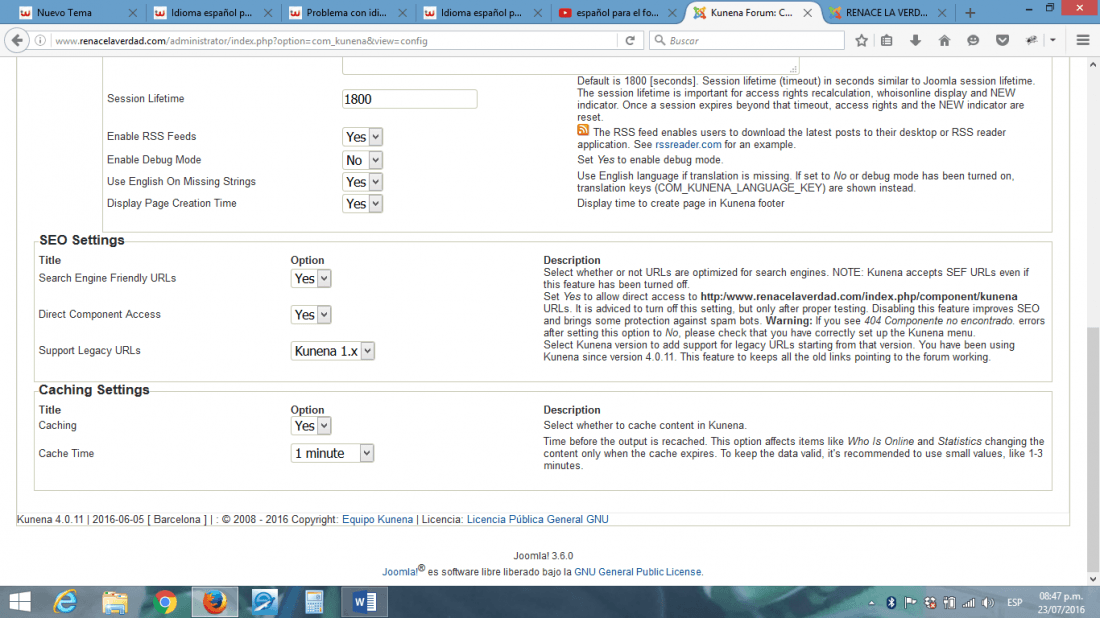
Task: Open Equipo Kunena link
Action: coord(377,520)
